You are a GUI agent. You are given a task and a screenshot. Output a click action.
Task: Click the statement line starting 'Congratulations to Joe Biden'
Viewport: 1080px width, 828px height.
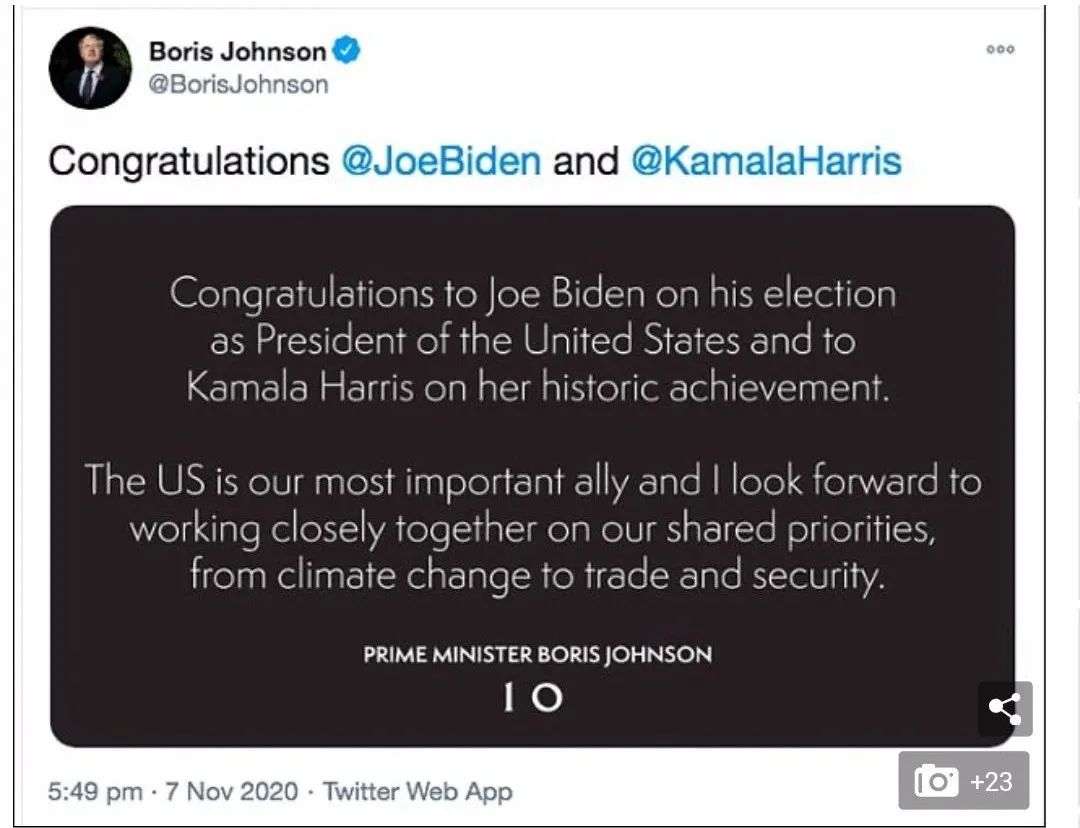point(532,294)
